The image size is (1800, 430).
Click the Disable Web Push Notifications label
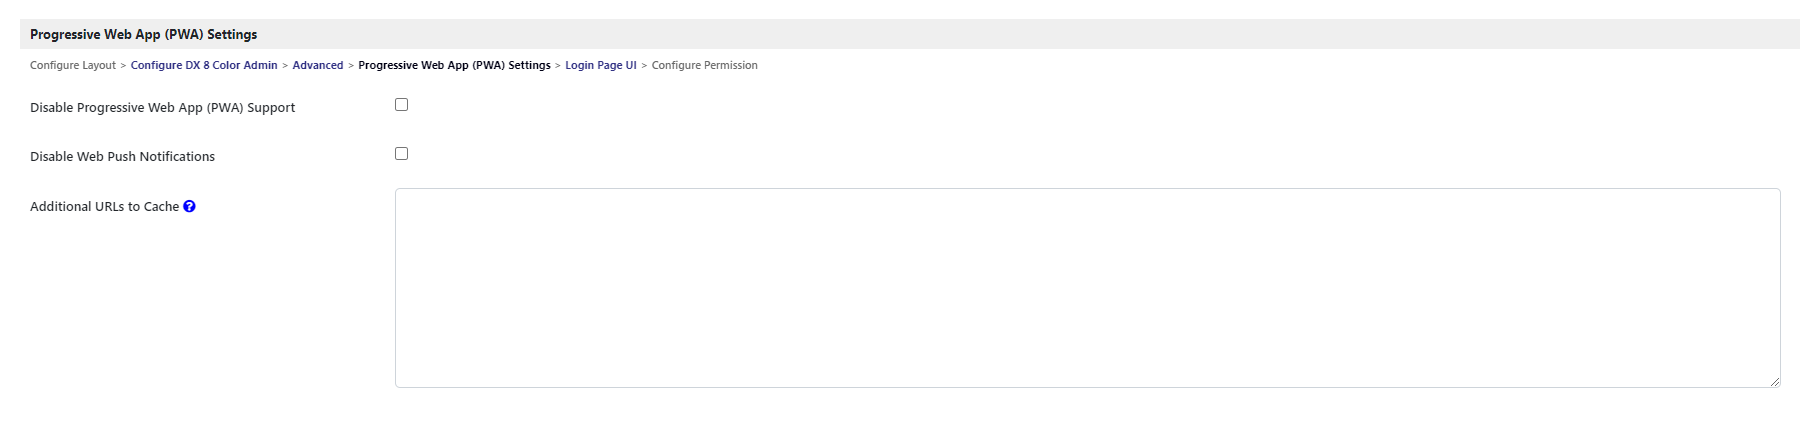pyautogui.click(x=122, y=157)
